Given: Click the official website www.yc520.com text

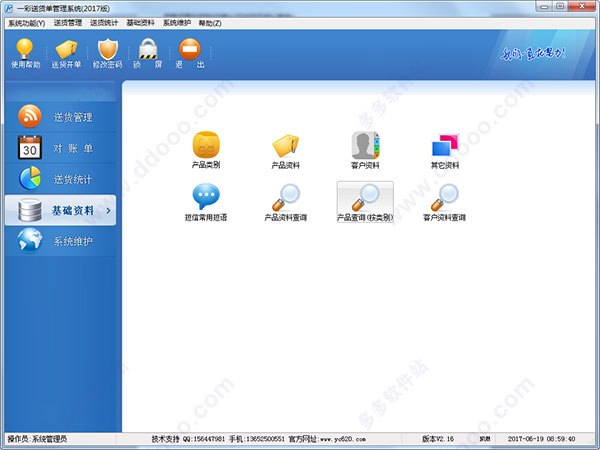Looking at the screenshot, I should pyautogui.click(x=342, y=439).
